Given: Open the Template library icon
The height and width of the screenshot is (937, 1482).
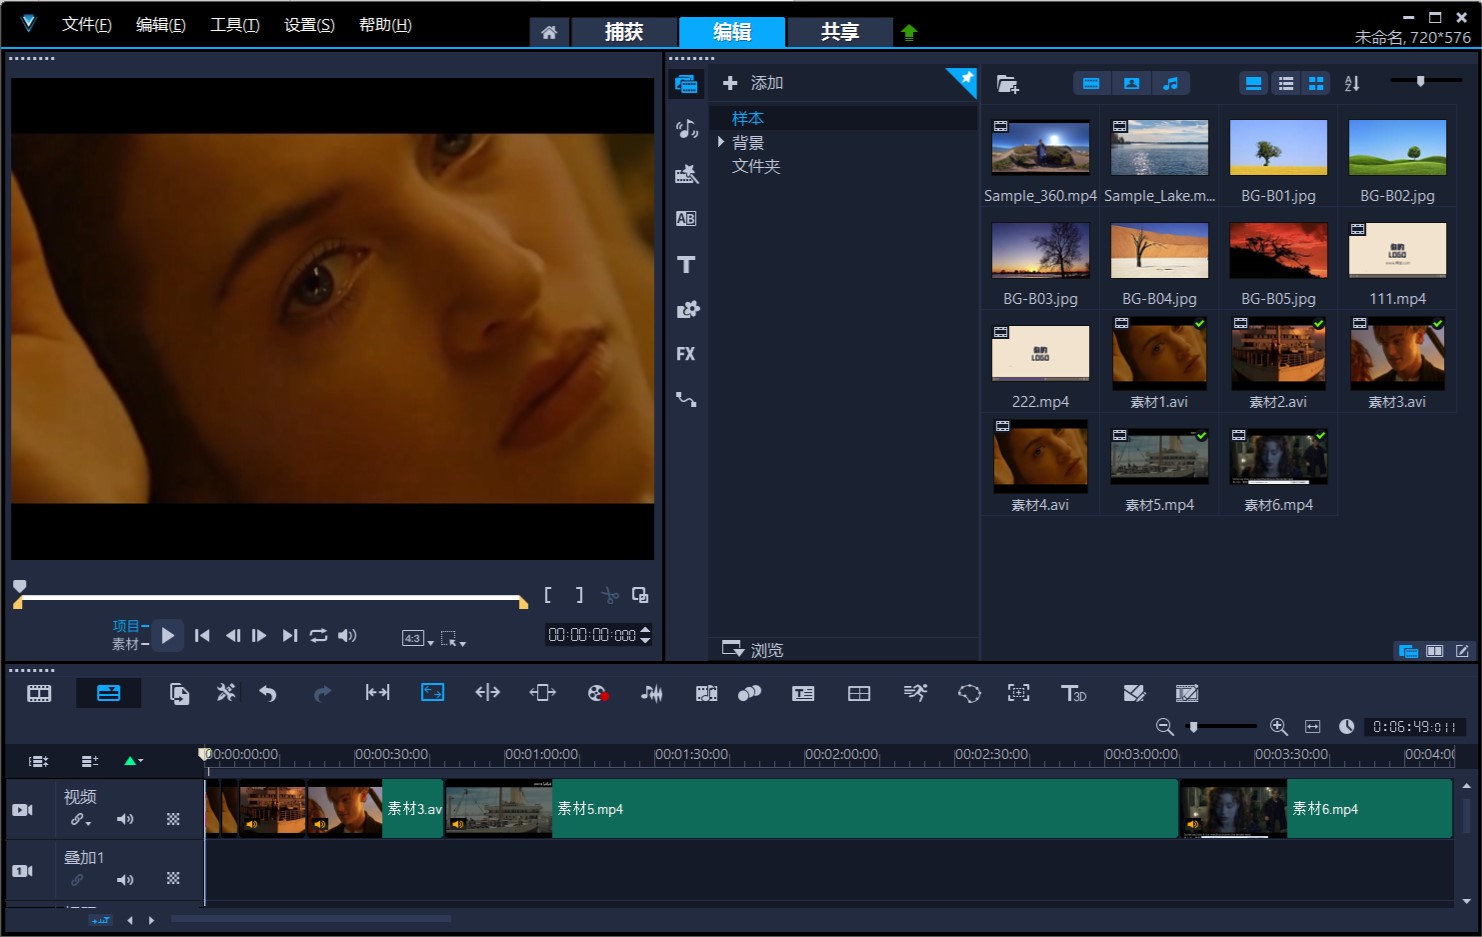Looking at the screenshot, I should pyautogui.click(x=686, y=174).
